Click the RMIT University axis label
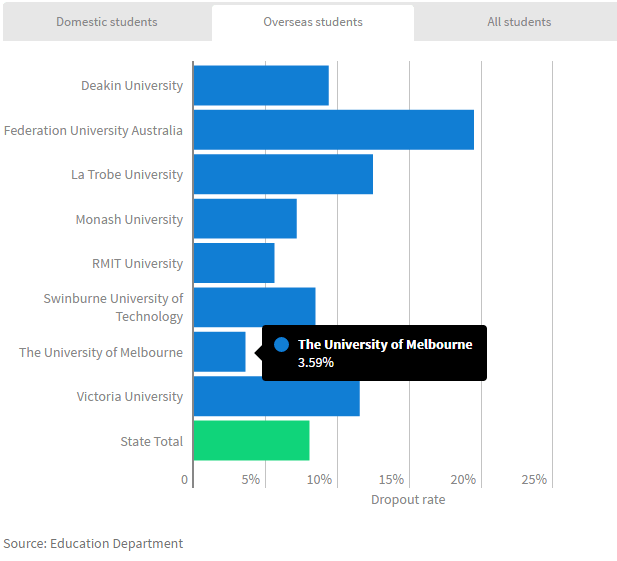The image size is (617, 561). click(x=137, y=264)
